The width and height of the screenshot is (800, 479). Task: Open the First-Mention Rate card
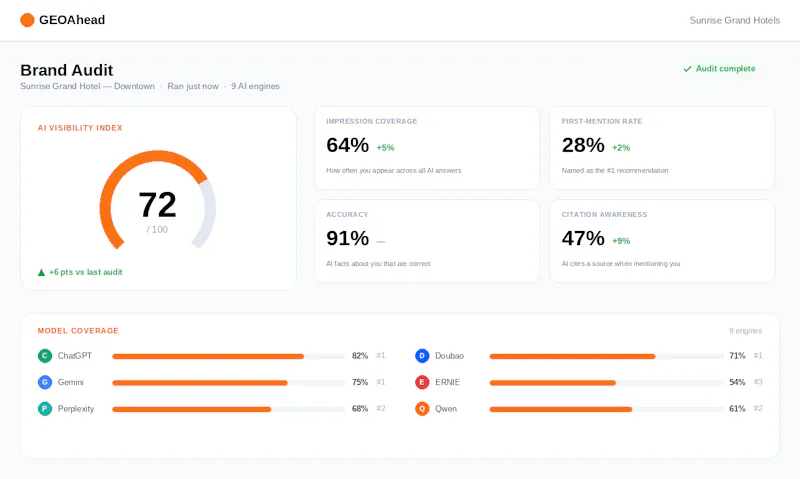pos(662,148)
